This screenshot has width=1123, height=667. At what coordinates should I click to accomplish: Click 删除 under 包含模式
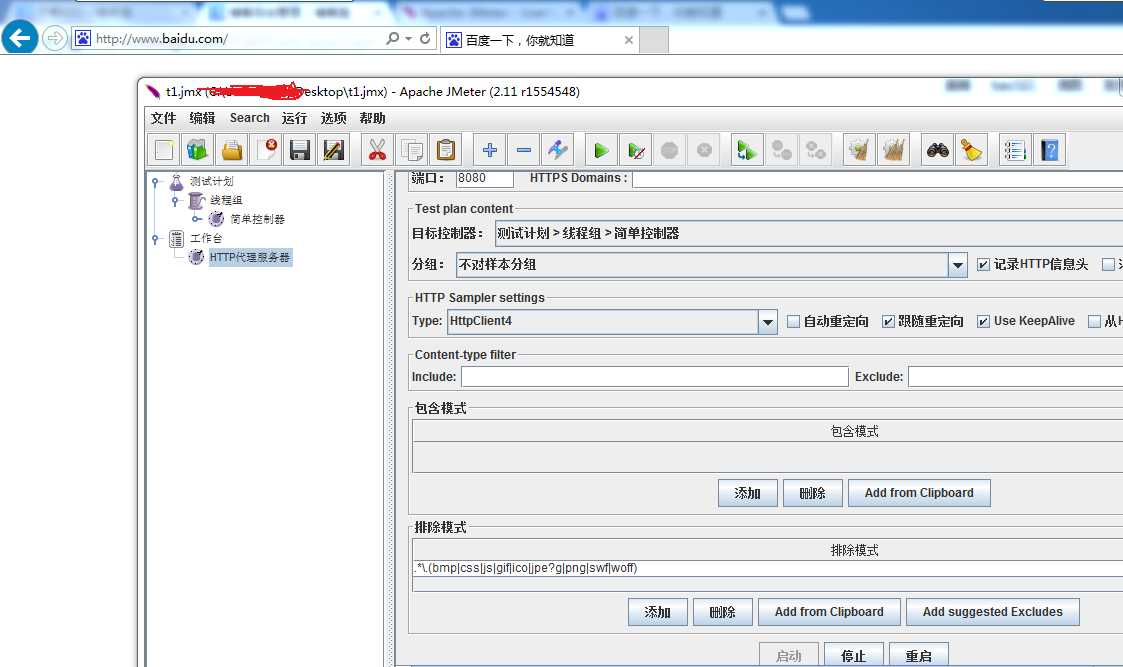point(813,493)
